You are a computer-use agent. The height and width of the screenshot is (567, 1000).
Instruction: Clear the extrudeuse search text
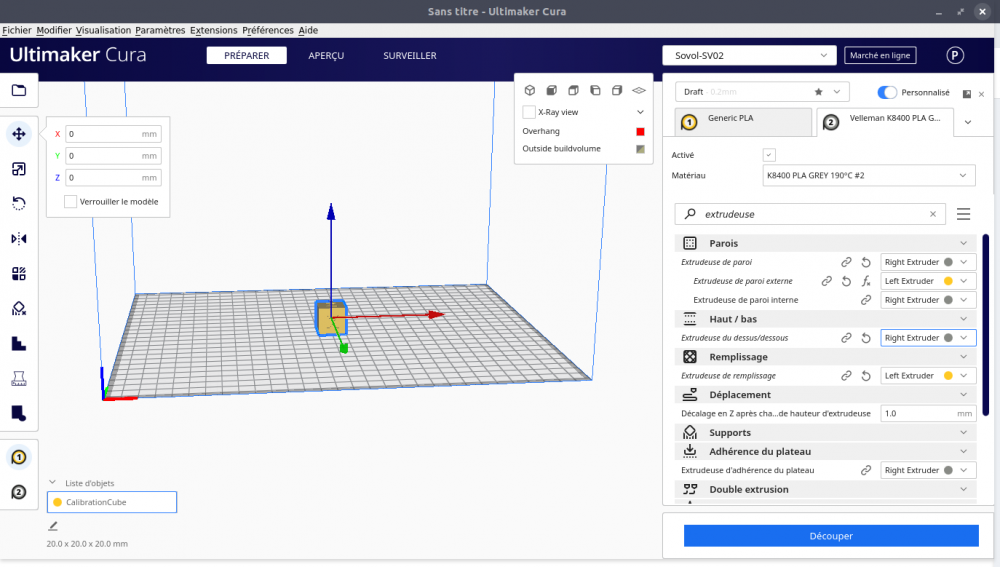tap(933, 214)
